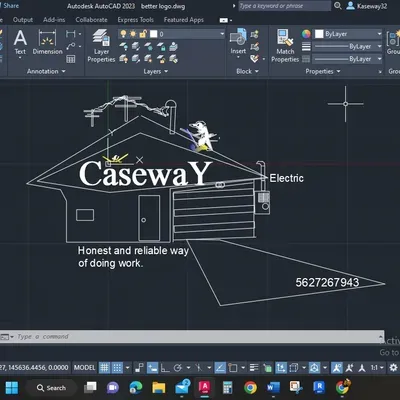Insert a Table from Annotation panel
400x400 pixels.
pyautogui.click(x=71, y=59)
